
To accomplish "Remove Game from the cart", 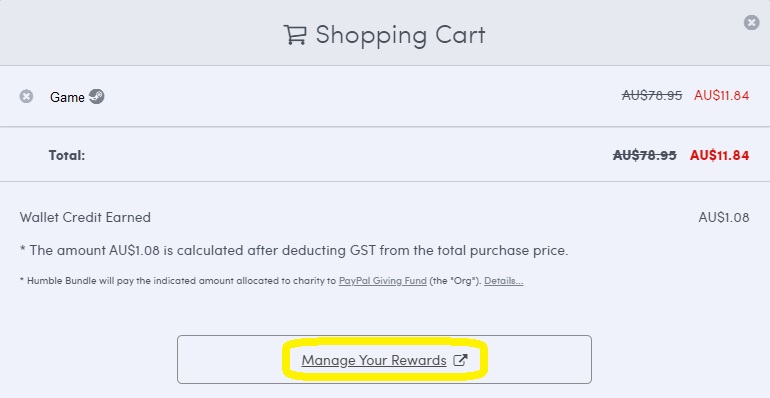I will [26, 96].
